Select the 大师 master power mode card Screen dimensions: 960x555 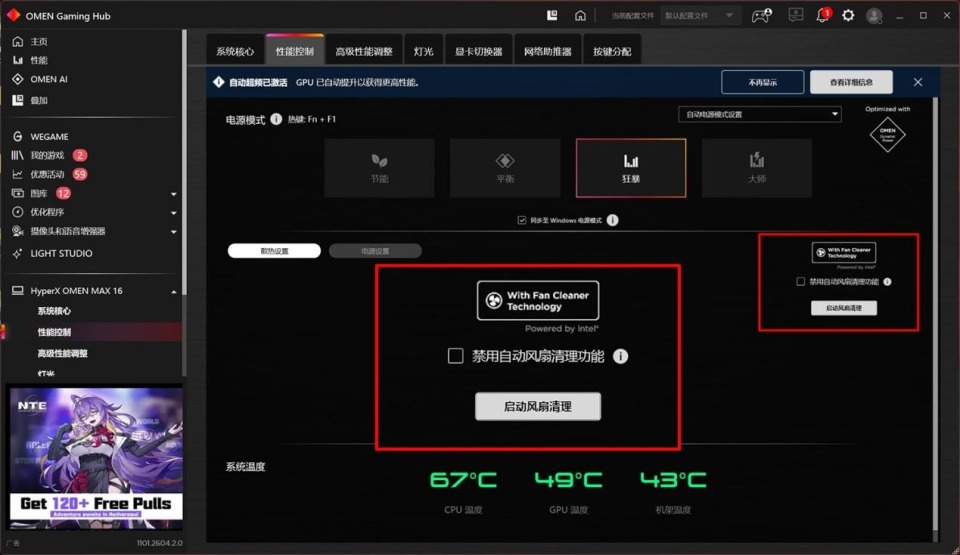pyautogui.click(x=757, y=168)
